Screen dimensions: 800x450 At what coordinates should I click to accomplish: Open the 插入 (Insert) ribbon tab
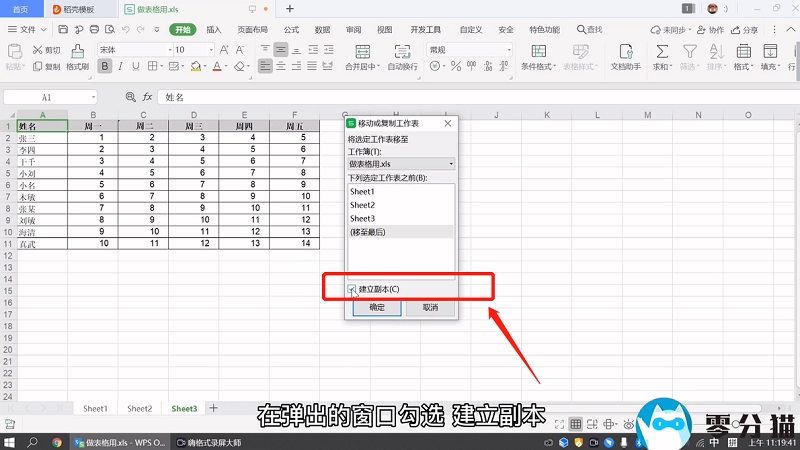point(214,30)
